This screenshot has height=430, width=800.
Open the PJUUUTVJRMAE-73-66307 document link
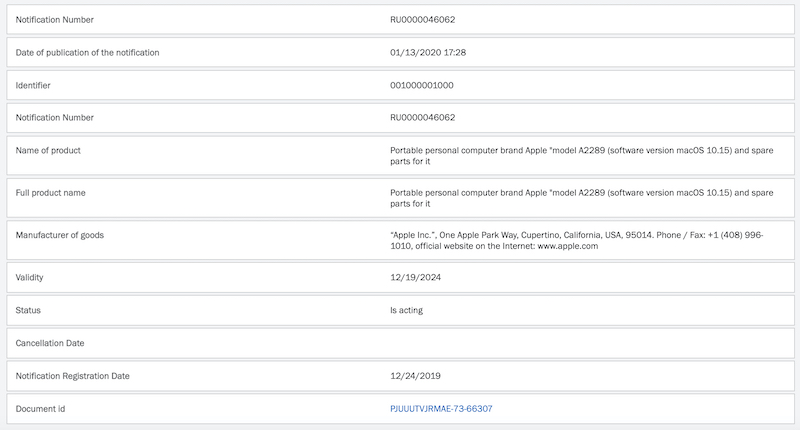tap(441, 409)
